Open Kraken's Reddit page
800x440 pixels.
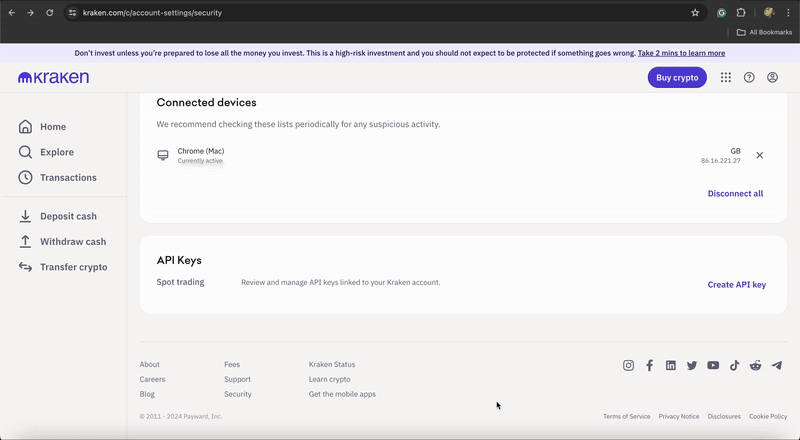click(x=756, y=365)
